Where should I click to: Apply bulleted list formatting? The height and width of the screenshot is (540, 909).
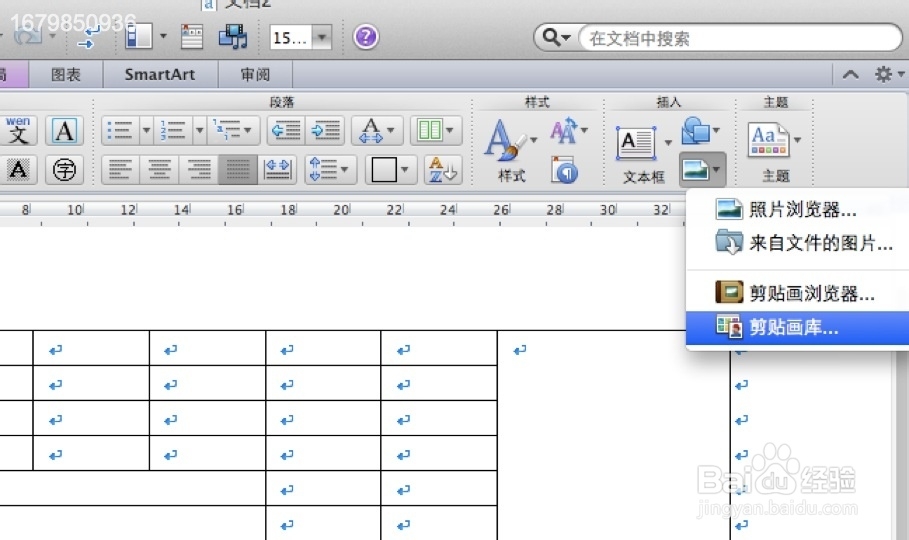tap(120, 131)
